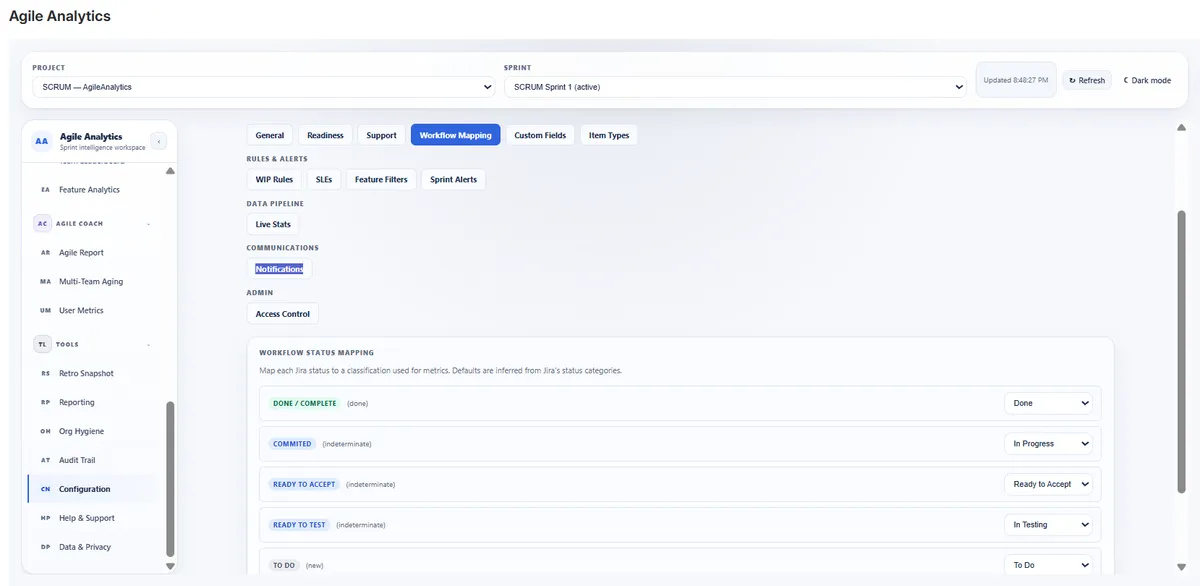
Task: Collapse the sidebar with the arrow button
Action: [x=158, y=141]
